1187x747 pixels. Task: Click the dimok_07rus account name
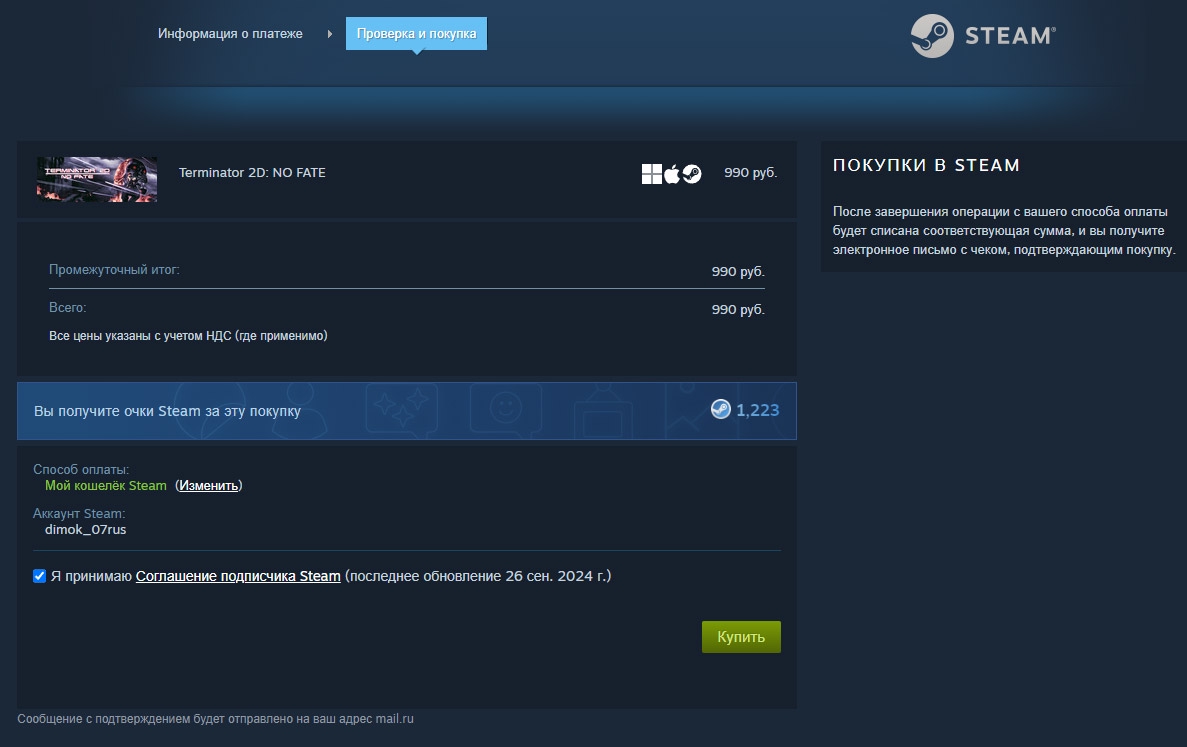[86, 530]
